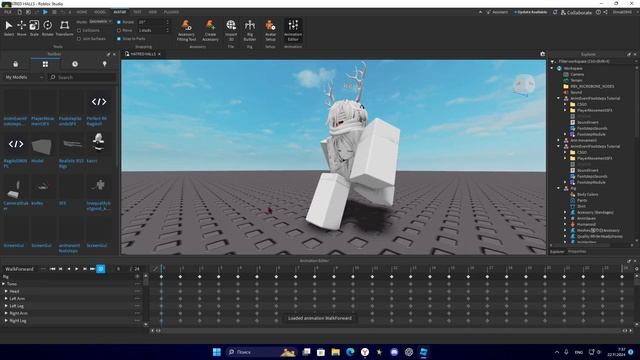The width and height of the screenshot is (640, 360).
Task: Activate the Scale tool
Action: click(x=34, y=28)
